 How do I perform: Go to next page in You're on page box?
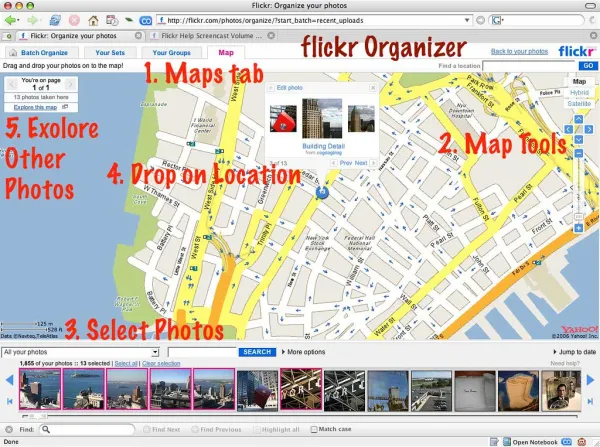[70, 84]
